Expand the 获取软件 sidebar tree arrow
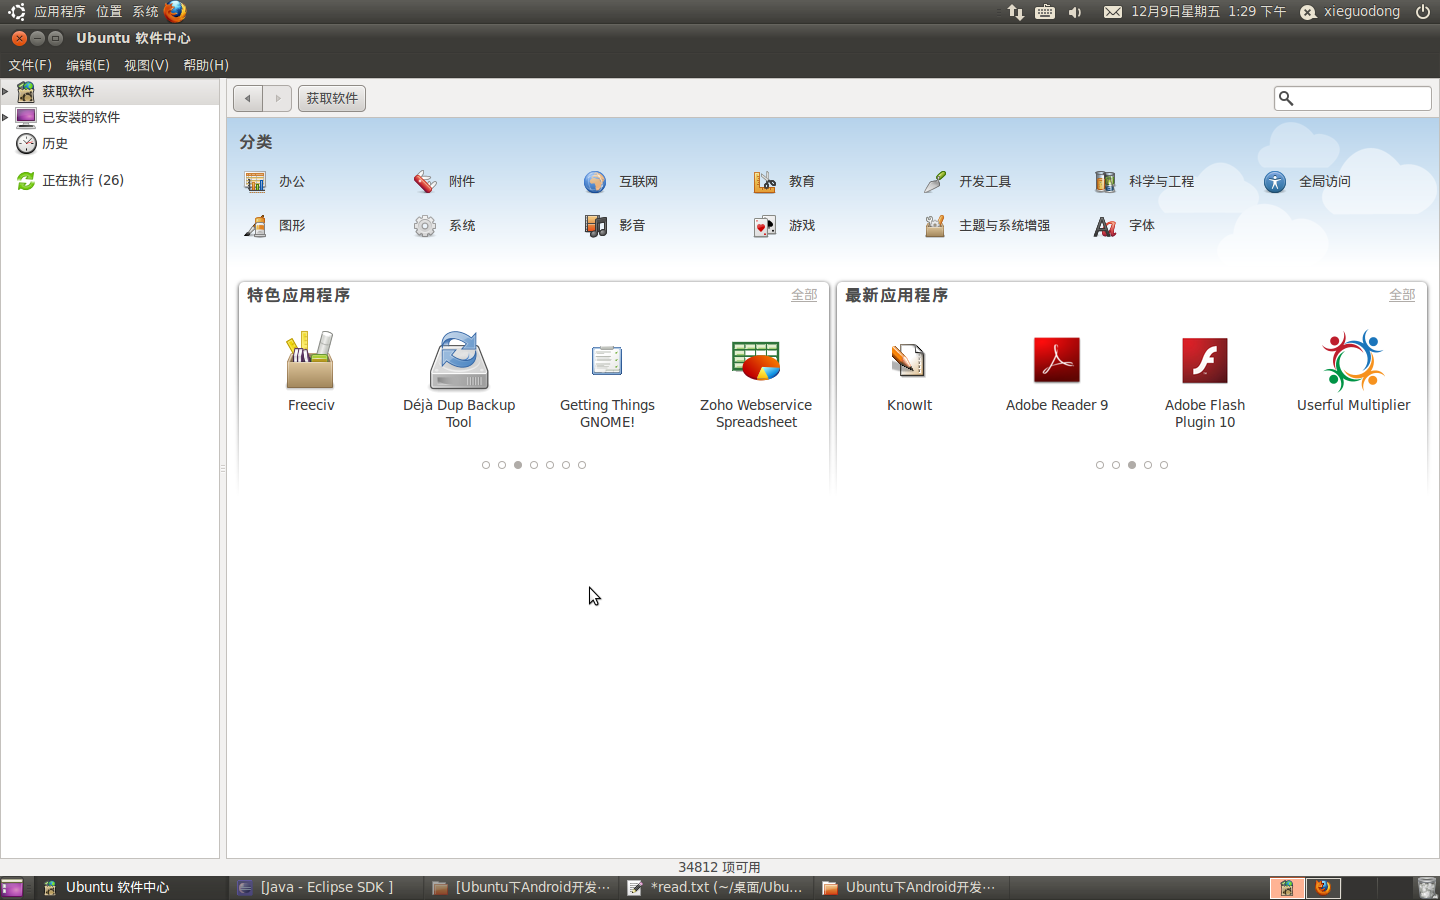 [6, 91]
